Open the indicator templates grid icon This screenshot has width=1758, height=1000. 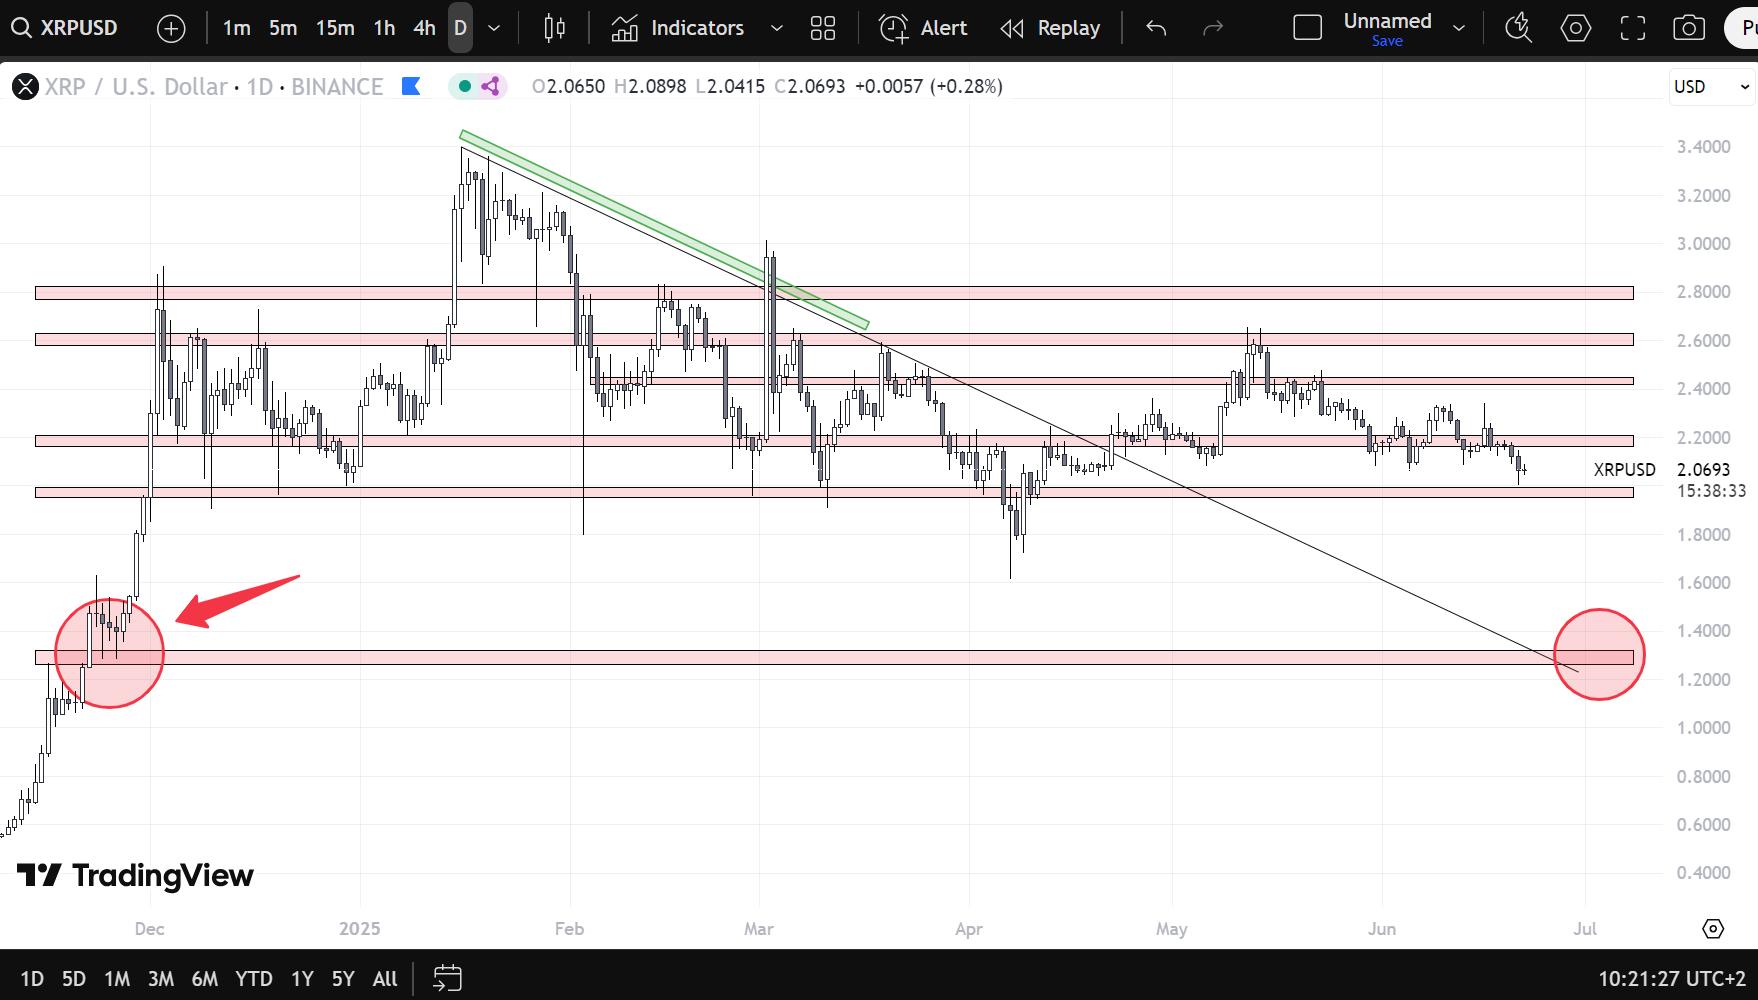pos(823,28)
